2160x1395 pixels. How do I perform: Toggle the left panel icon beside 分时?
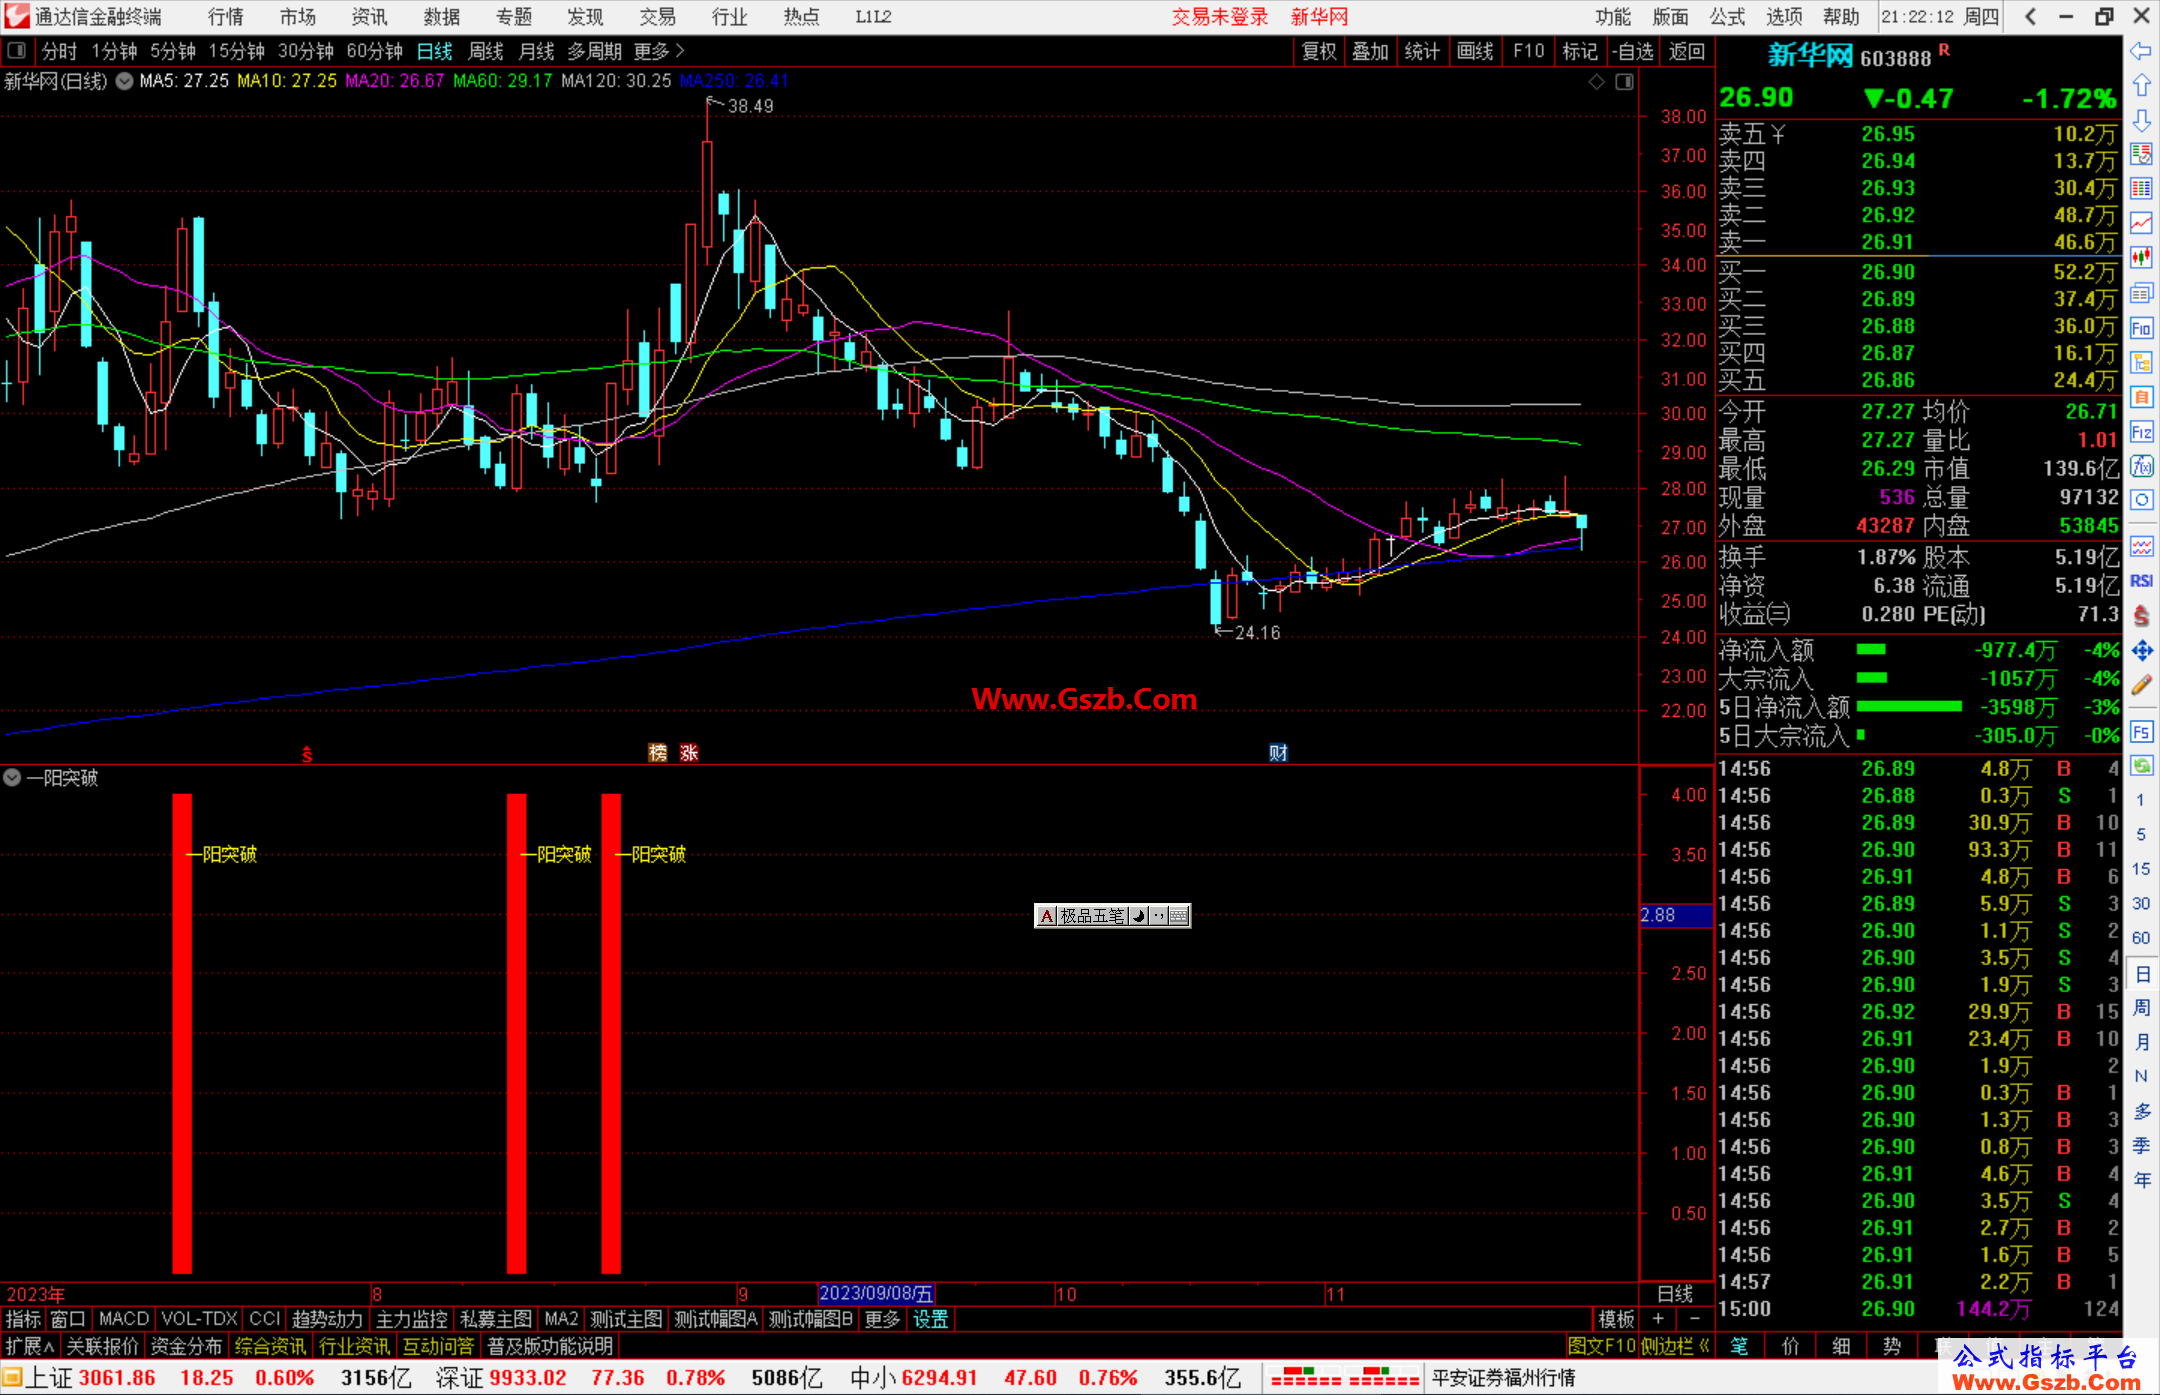[17, 51]
